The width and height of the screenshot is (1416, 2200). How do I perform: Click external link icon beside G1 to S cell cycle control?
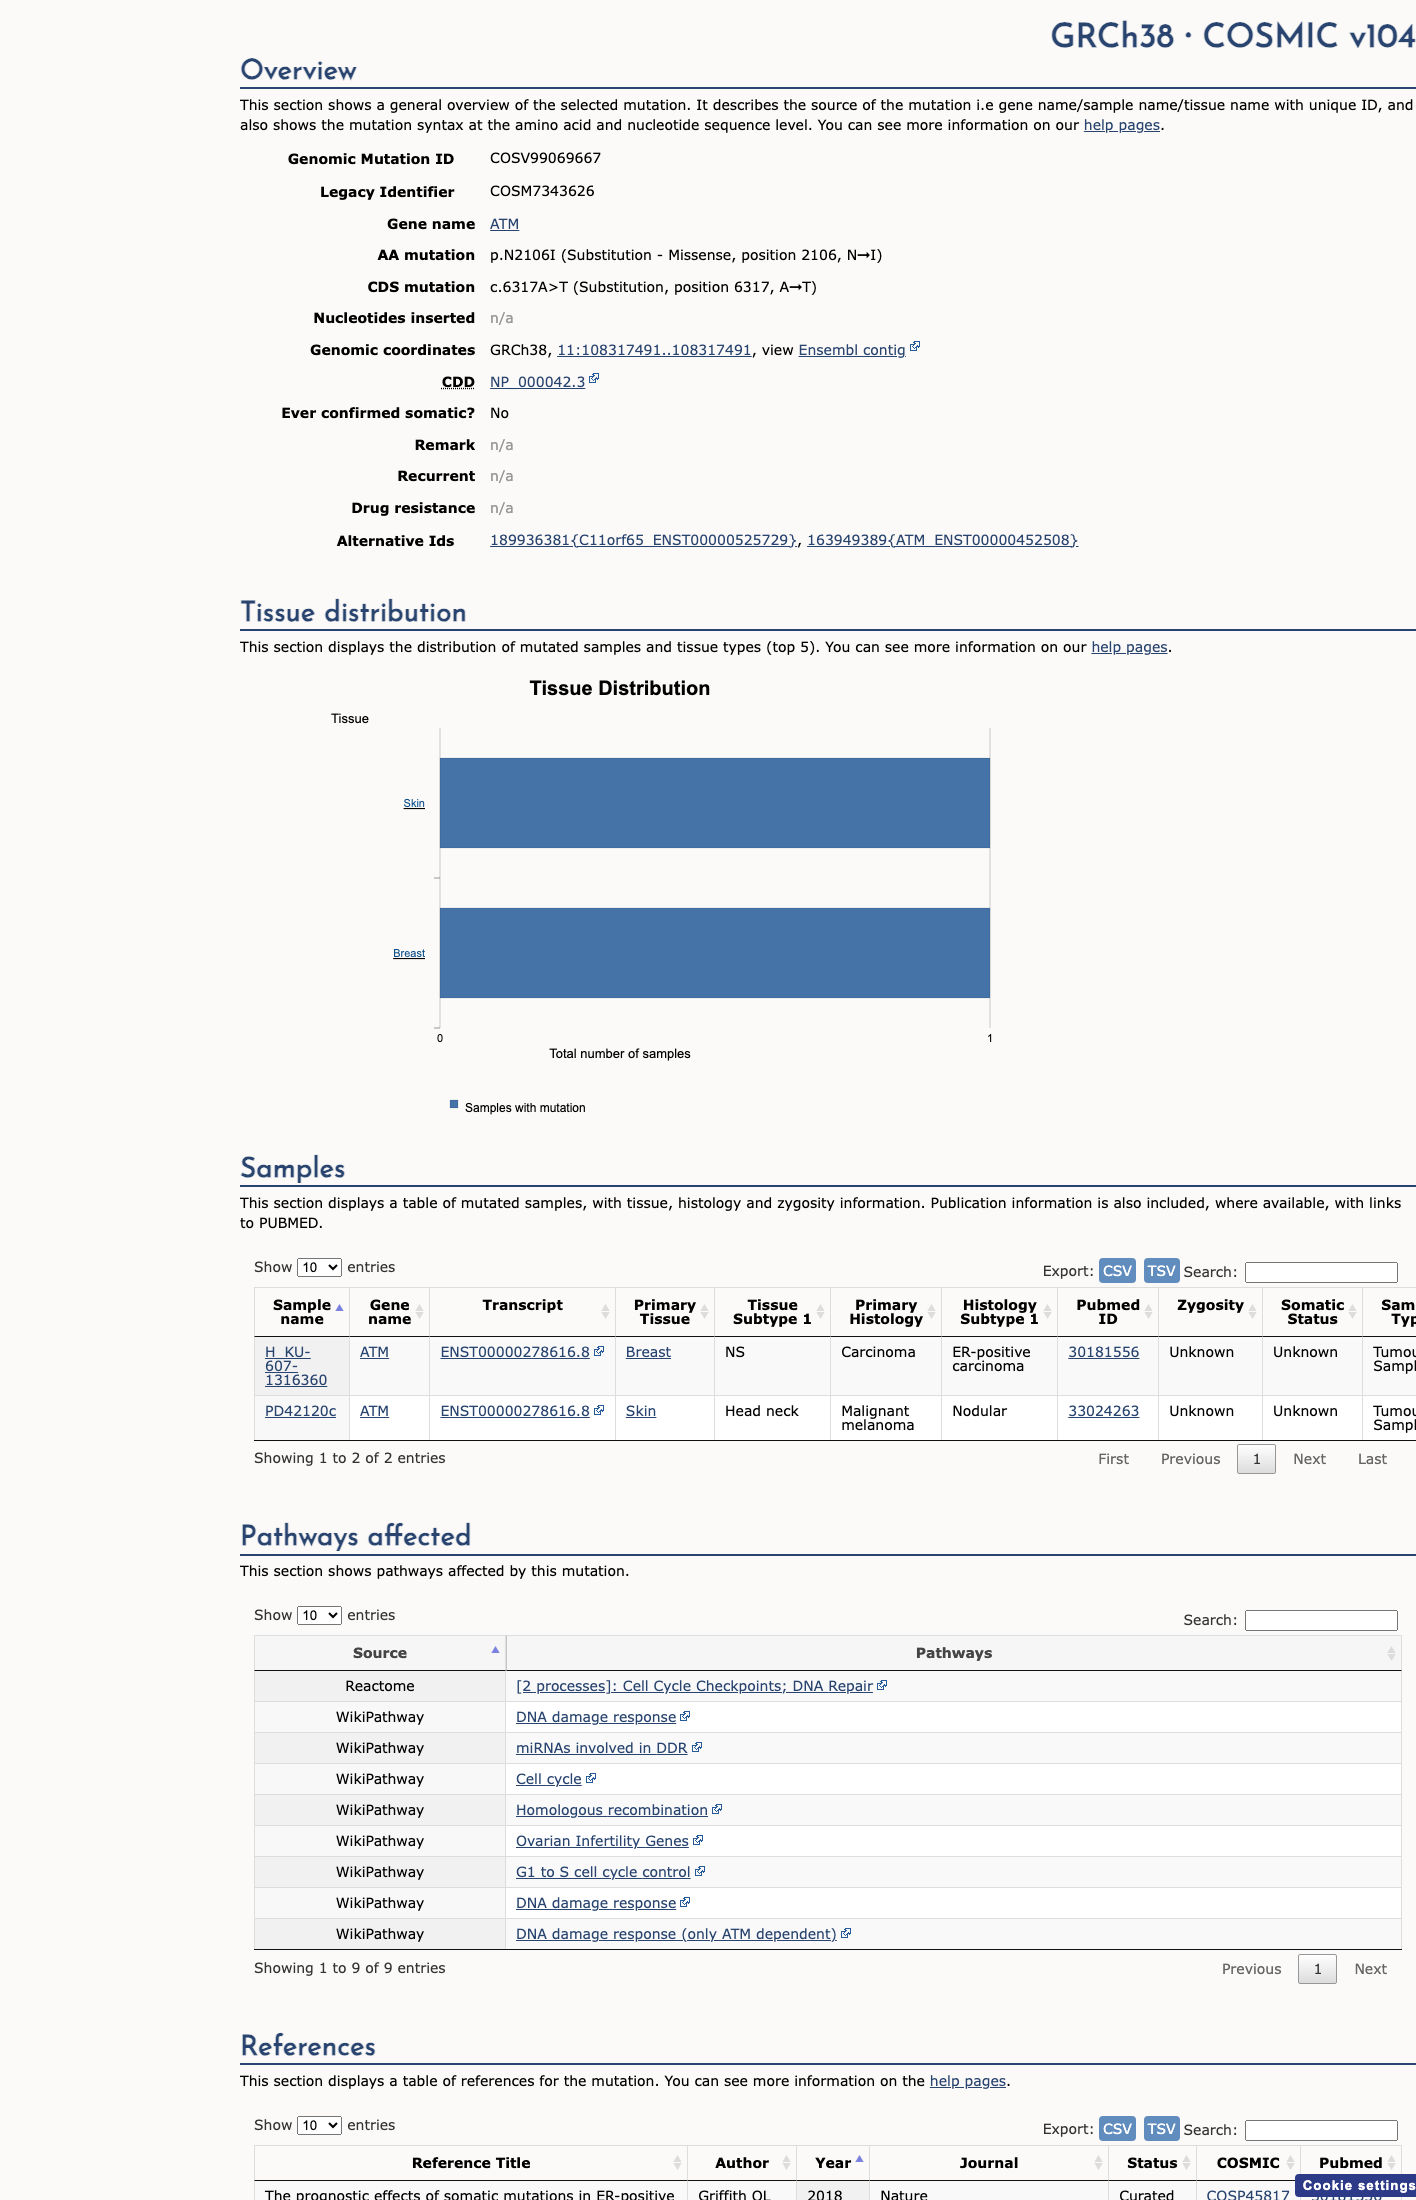coord(700,1871)
